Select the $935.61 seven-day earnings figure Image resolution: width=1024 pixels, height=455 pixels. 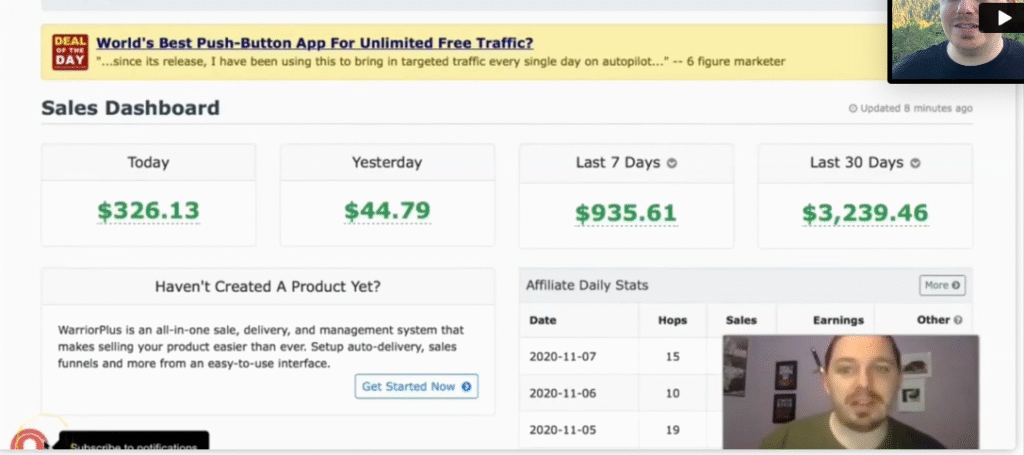[x=626, y=212]
